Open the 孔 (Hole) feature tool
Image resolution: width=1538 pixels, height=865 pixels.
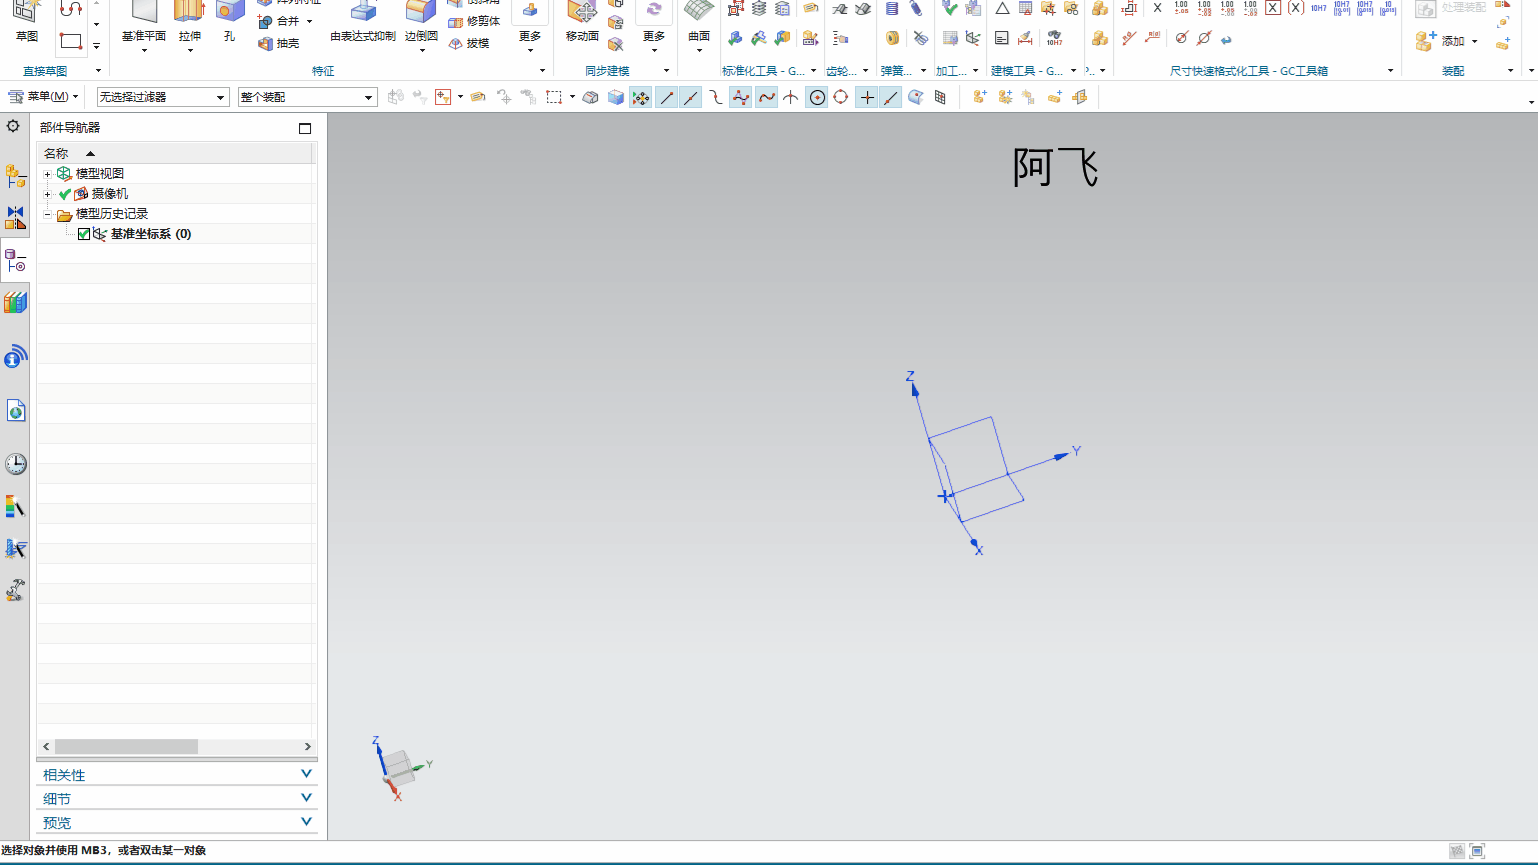(x=230, y=21)
